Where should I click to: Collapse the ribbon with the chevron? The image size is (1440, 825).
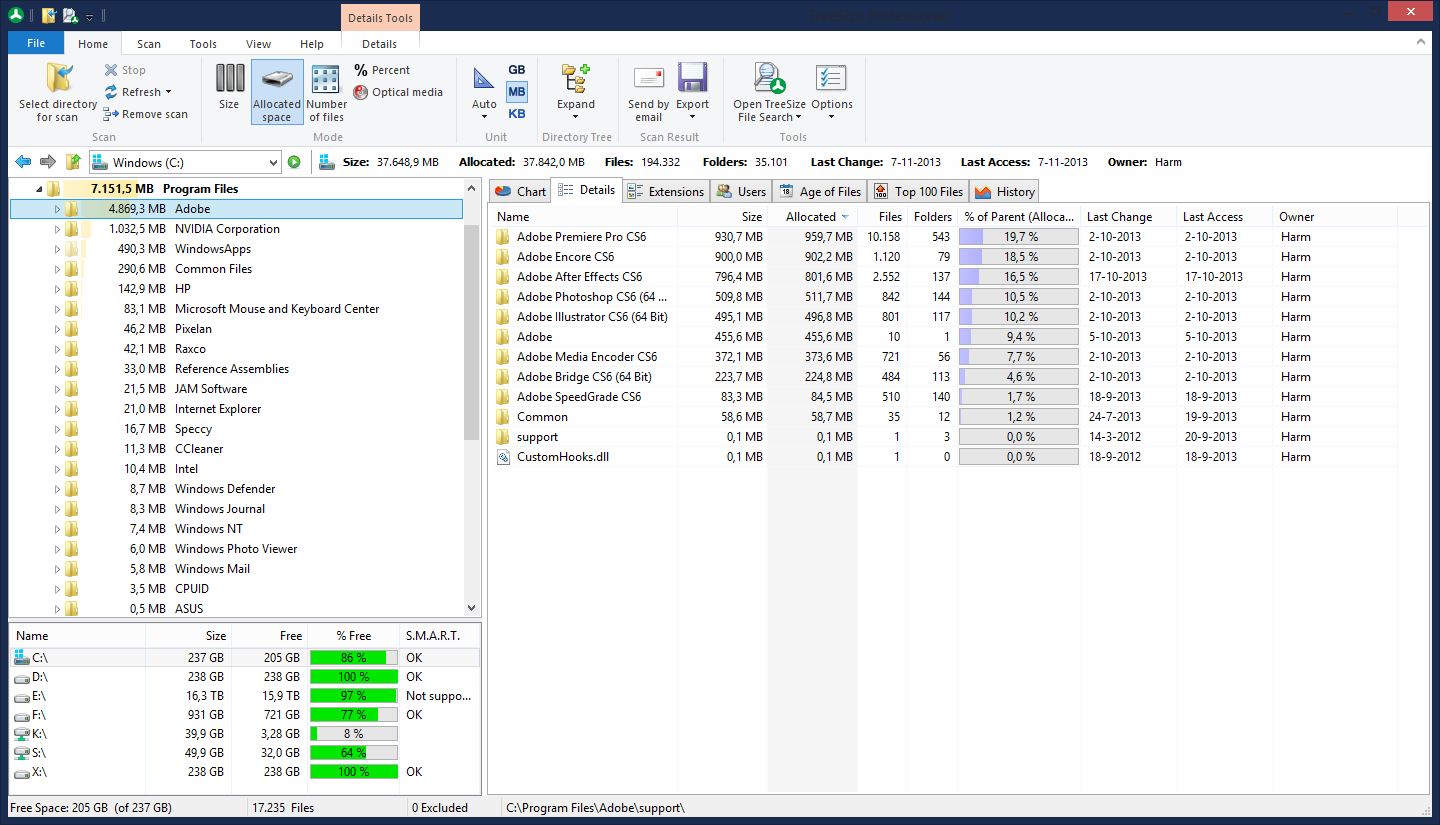[1421, 43]
